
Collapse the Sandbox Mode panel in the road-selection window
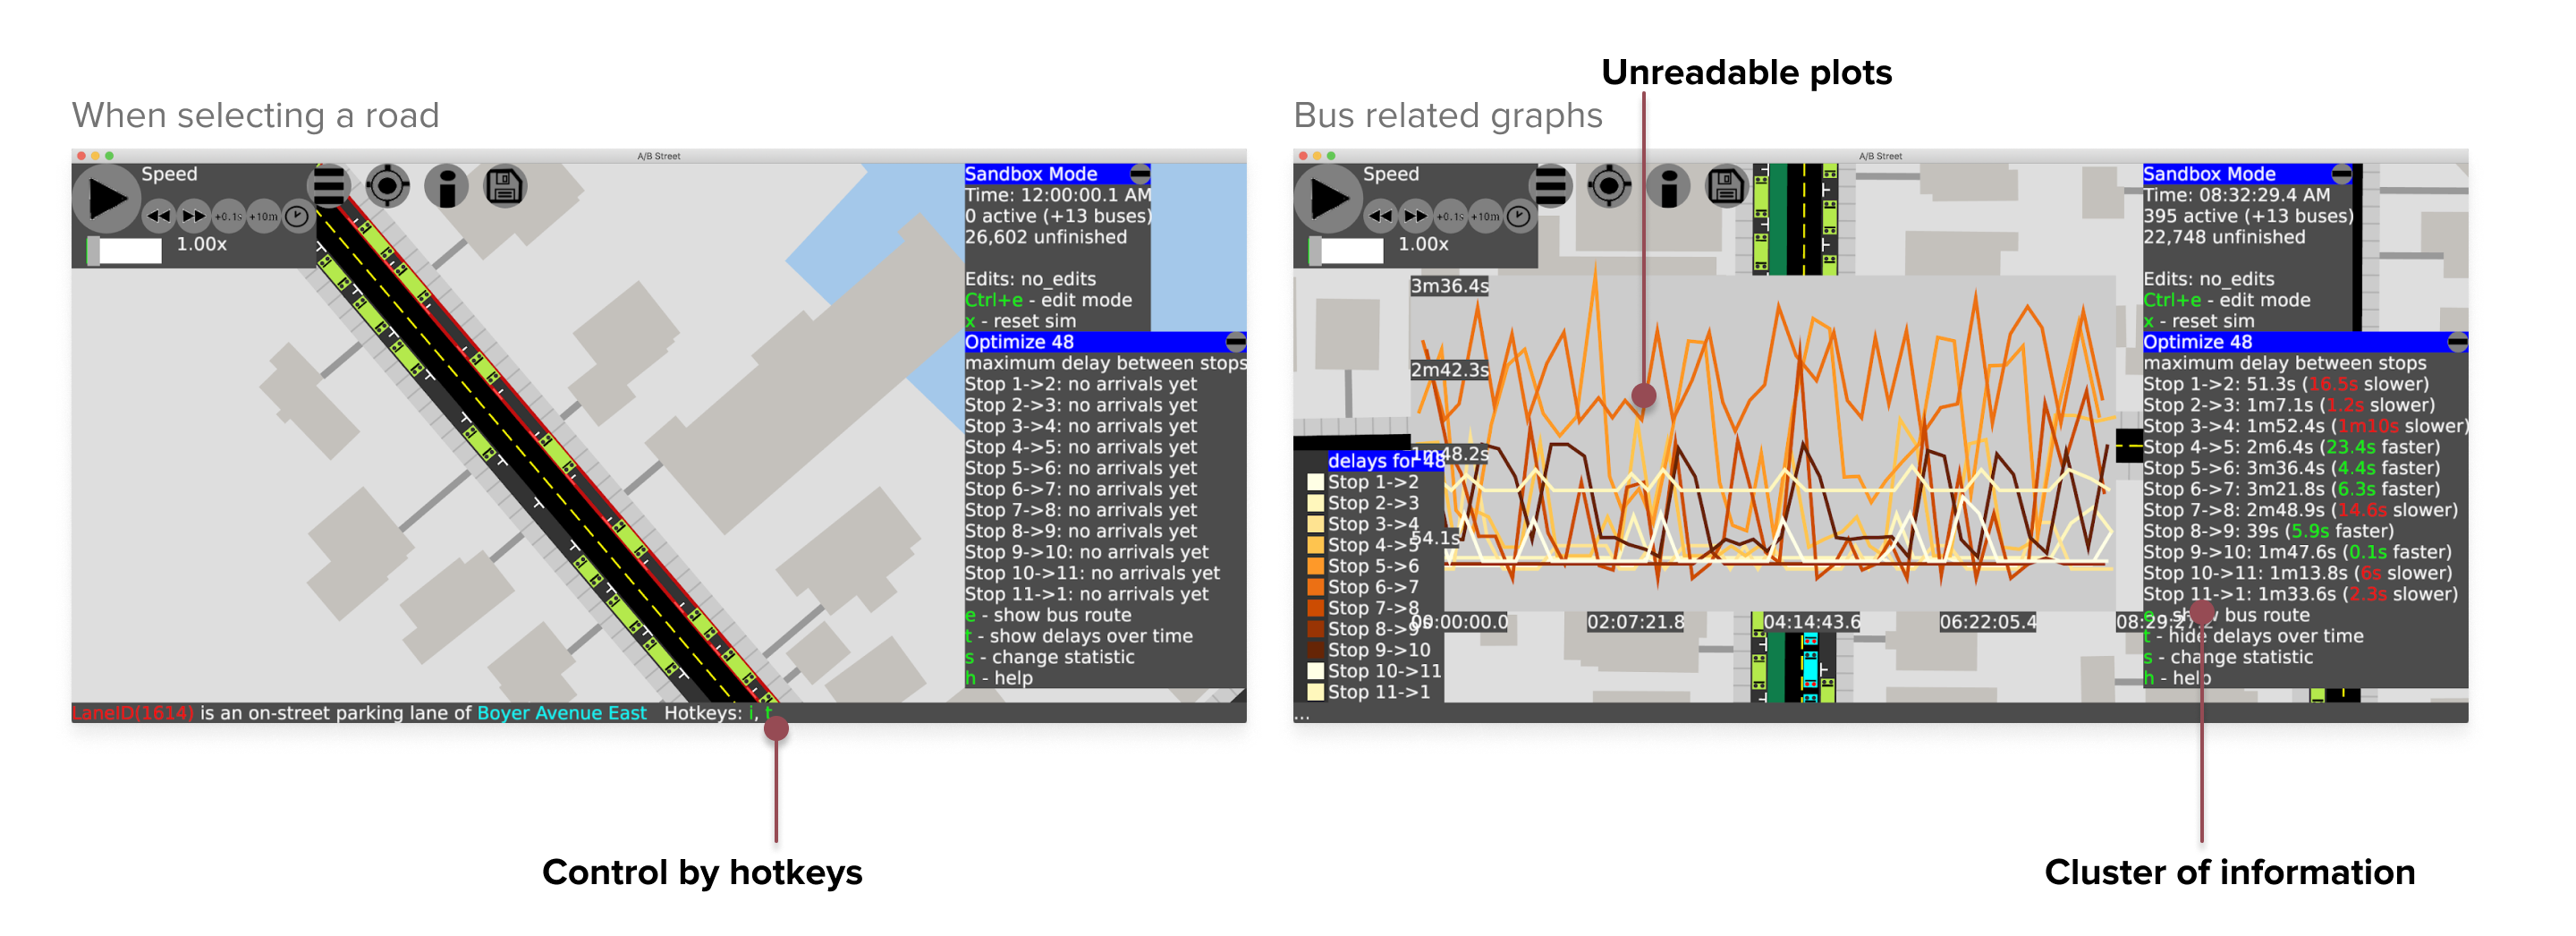click(x=1140, y=174)
